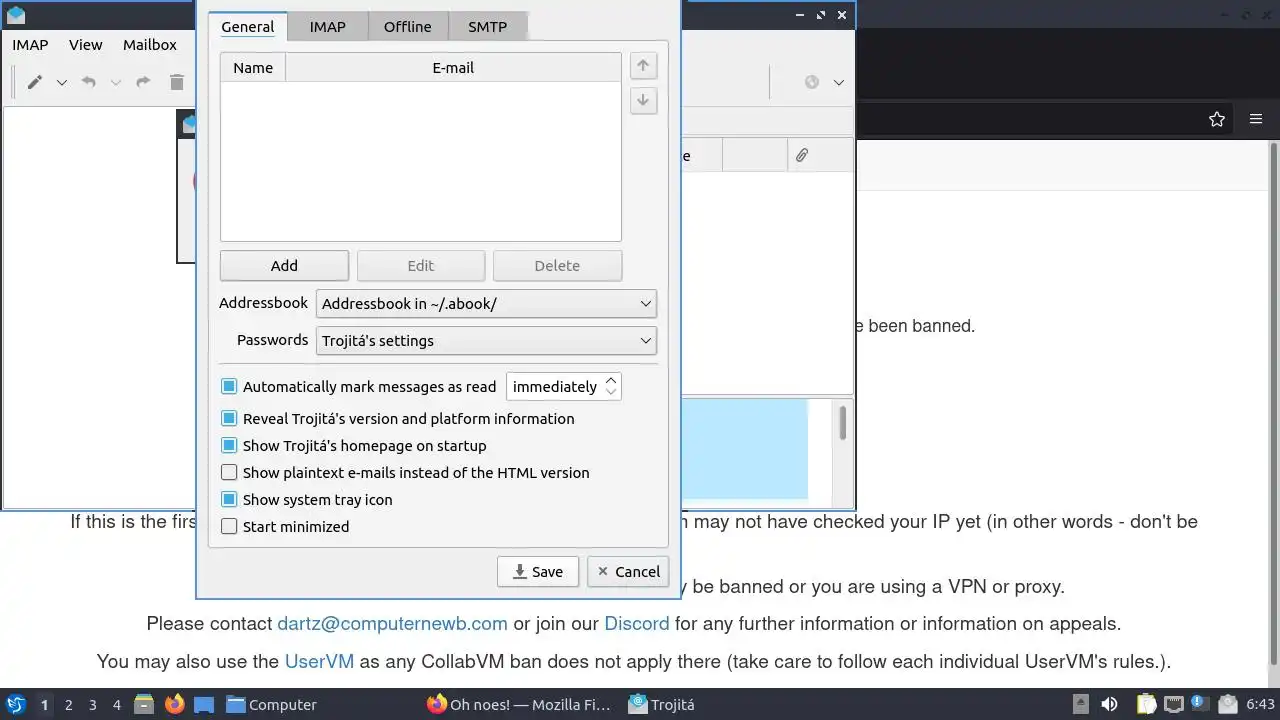Image resolution: width=1280 pixels, height=720 pixels.
Task: Click the network globe icon in Trojitá toolbar
Action: pos(812,82)
